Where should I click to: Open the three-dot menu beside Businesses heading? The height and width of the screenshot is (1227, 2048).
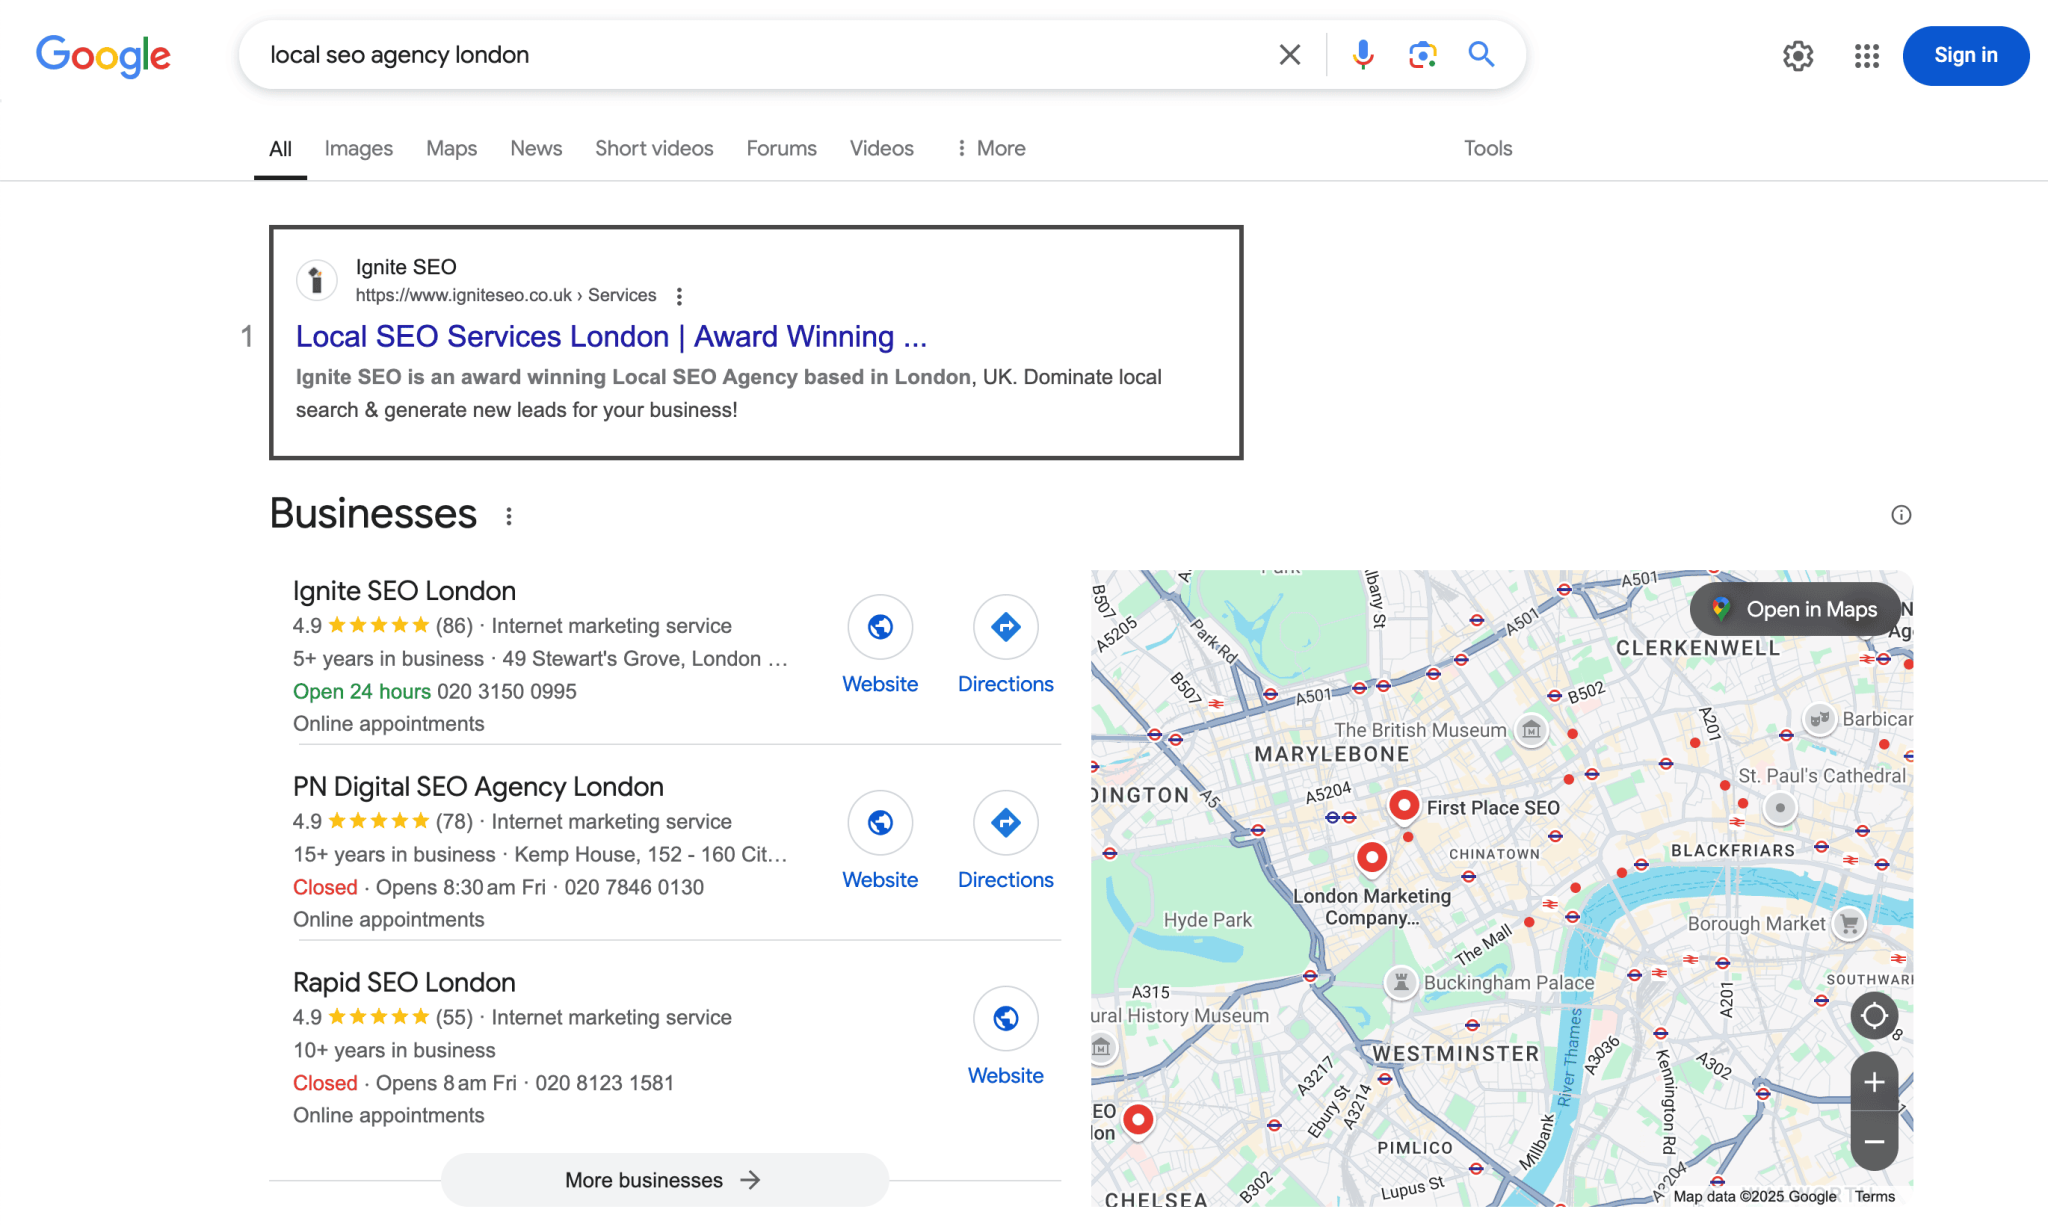[x=509, y=516]
